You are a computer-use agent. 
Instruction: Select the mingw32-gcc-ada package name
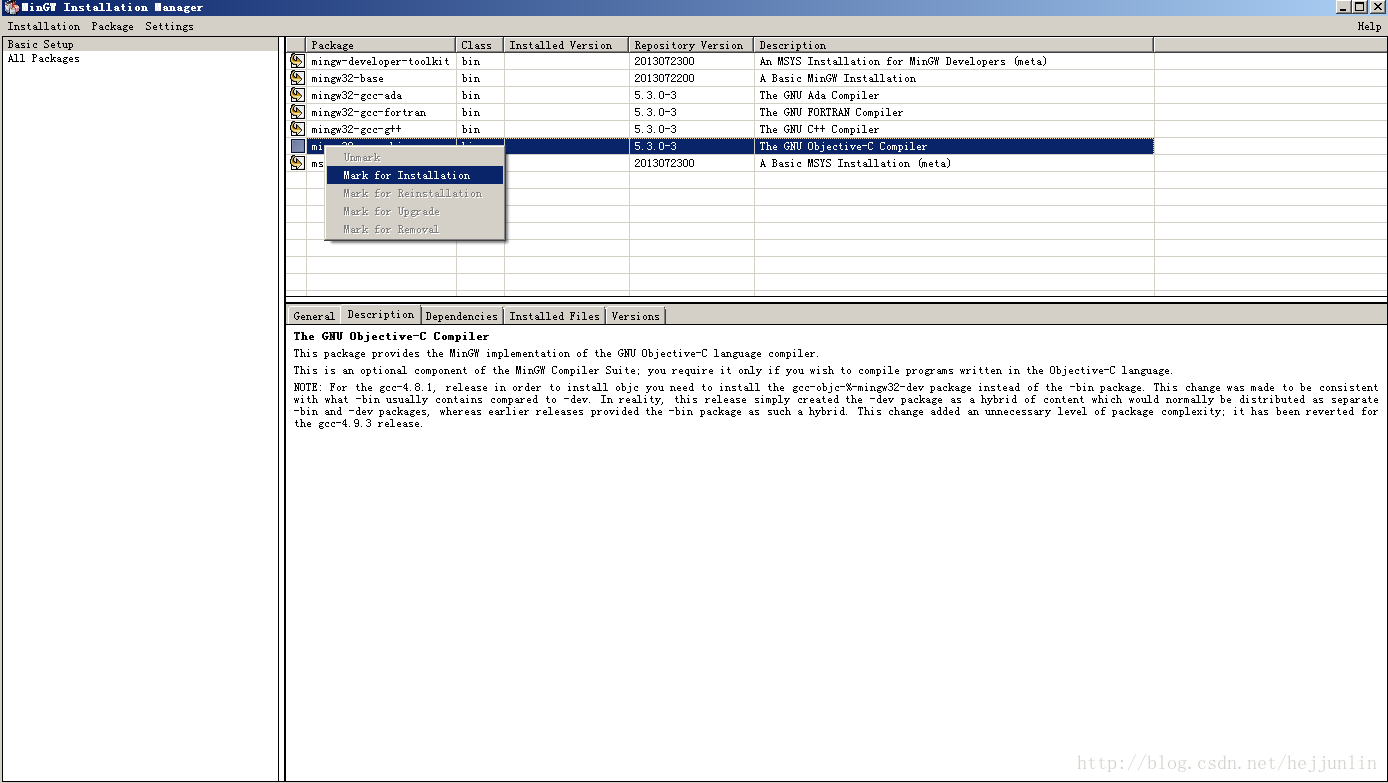point(356,95)
